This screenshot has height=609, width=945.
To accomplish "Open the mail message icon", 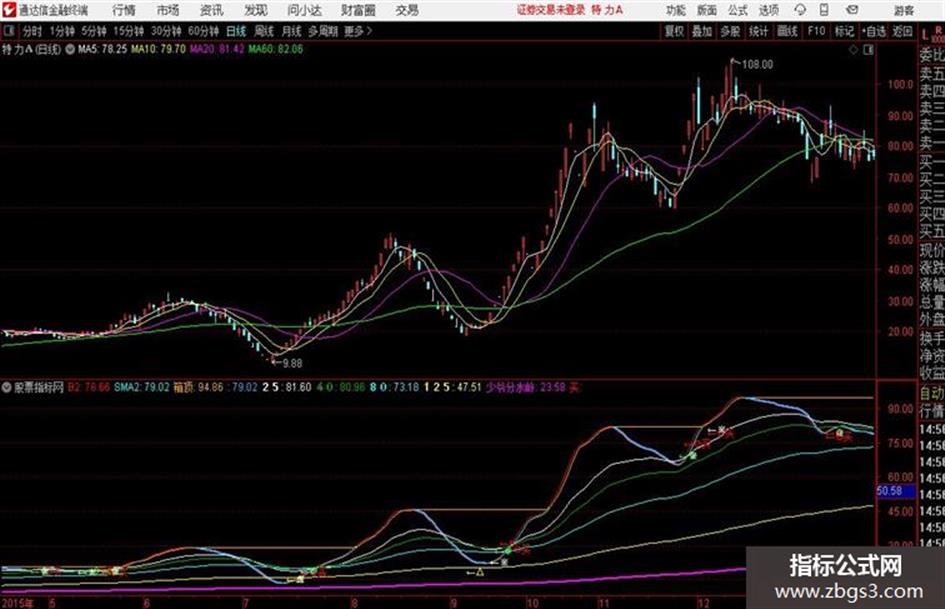I will coord(852,10).
